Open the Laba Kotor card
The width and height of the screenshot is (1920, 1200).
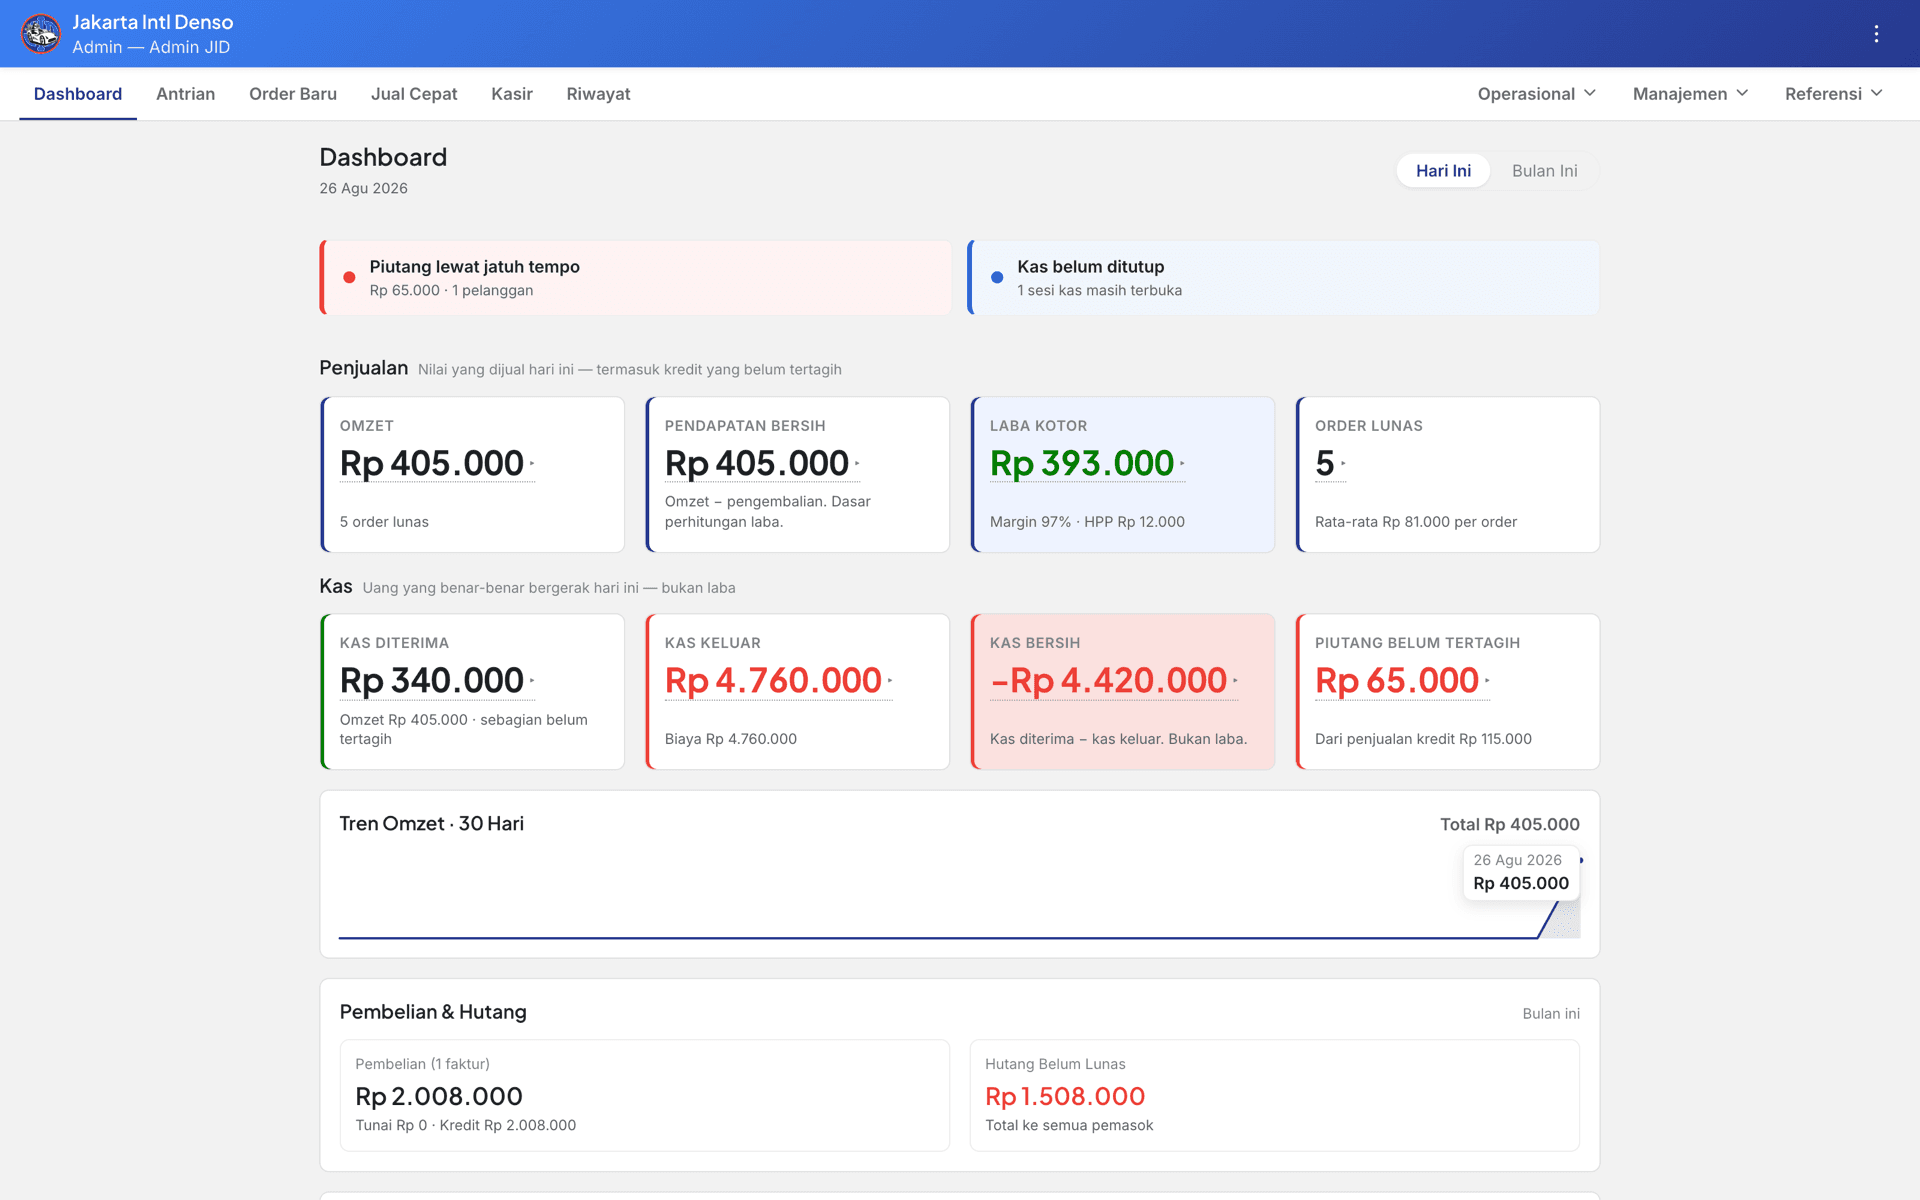click(x=1122, y=475)
